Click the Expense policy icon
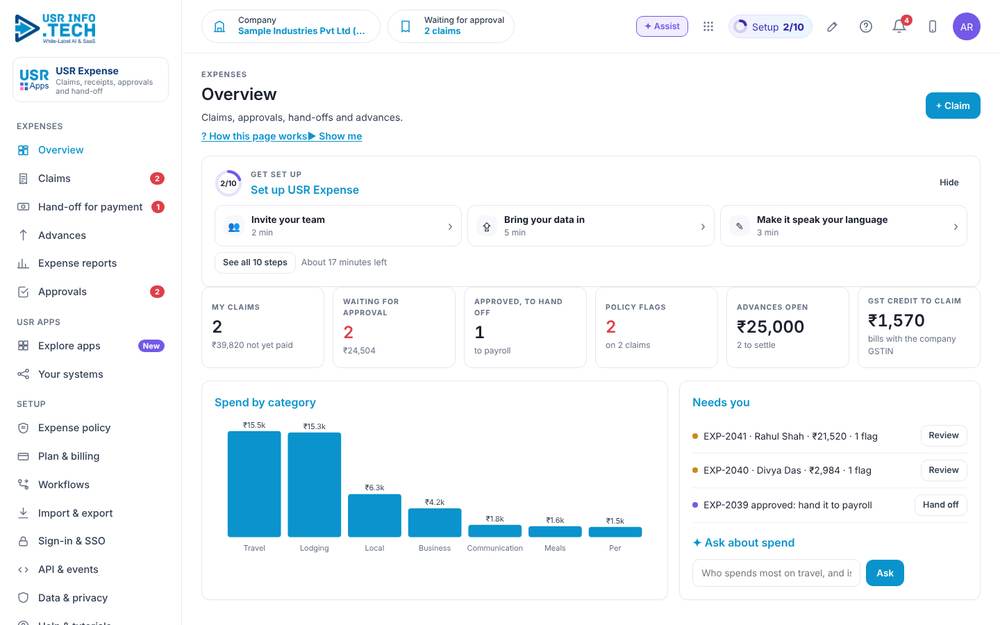The height and width of the screenshot is (625, 1000). tap(23, 428)
